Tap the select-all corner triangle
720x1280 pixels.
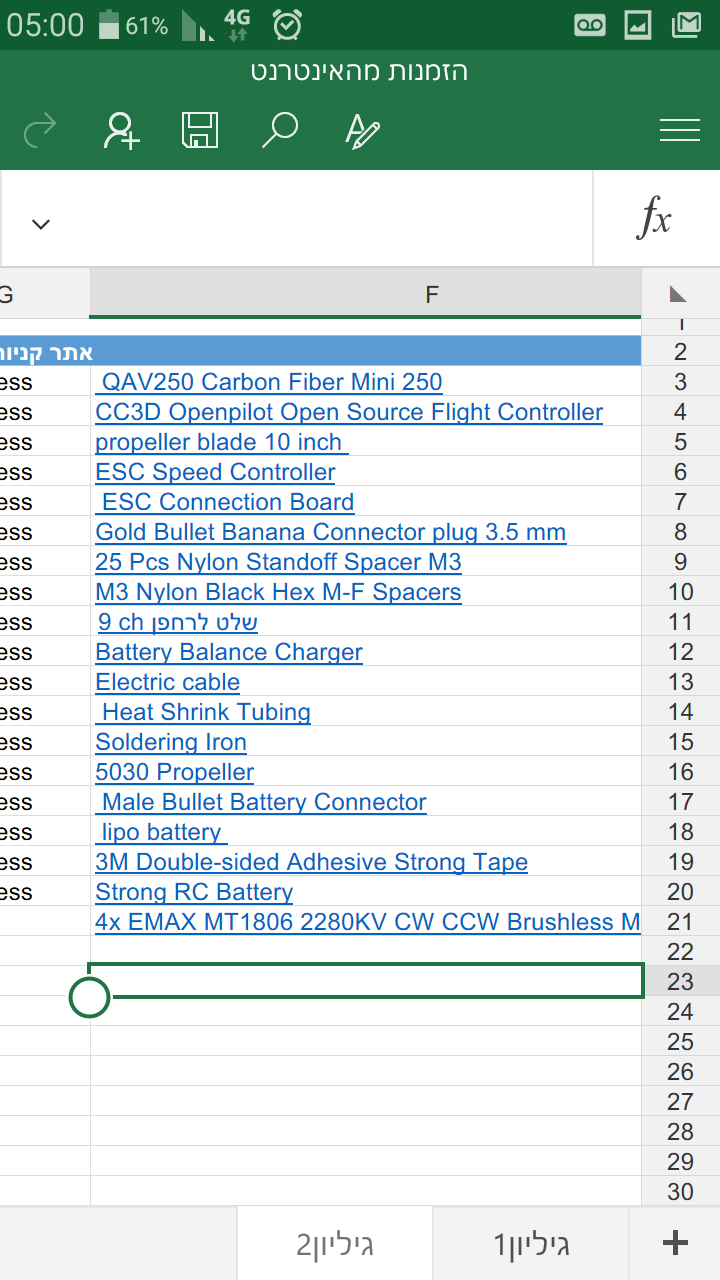[x=679, y=294]
